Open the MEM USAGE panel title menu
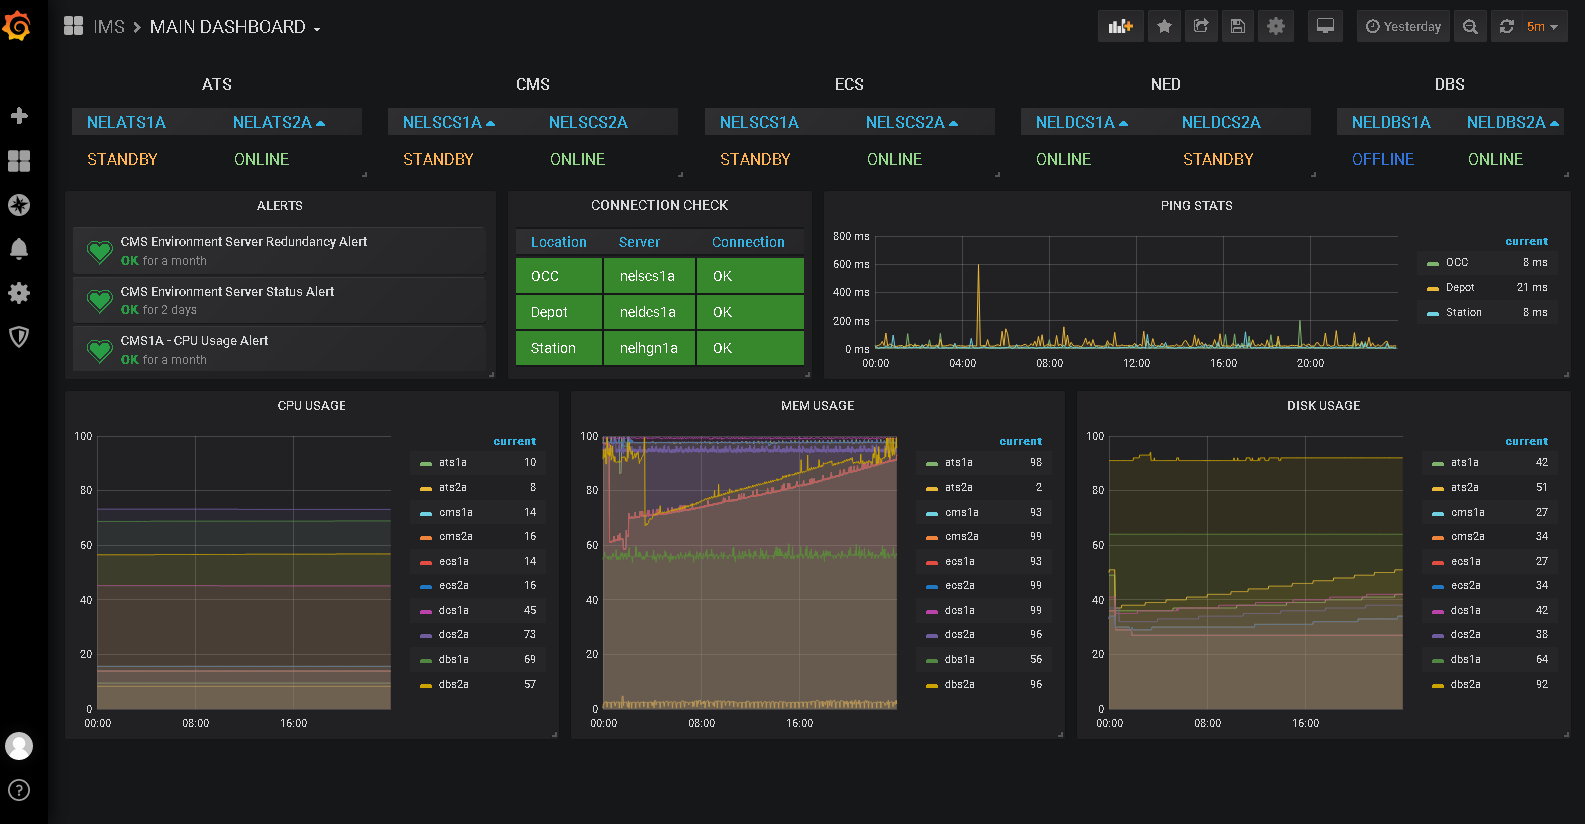The image size is (1585, 824). point(818,405)
